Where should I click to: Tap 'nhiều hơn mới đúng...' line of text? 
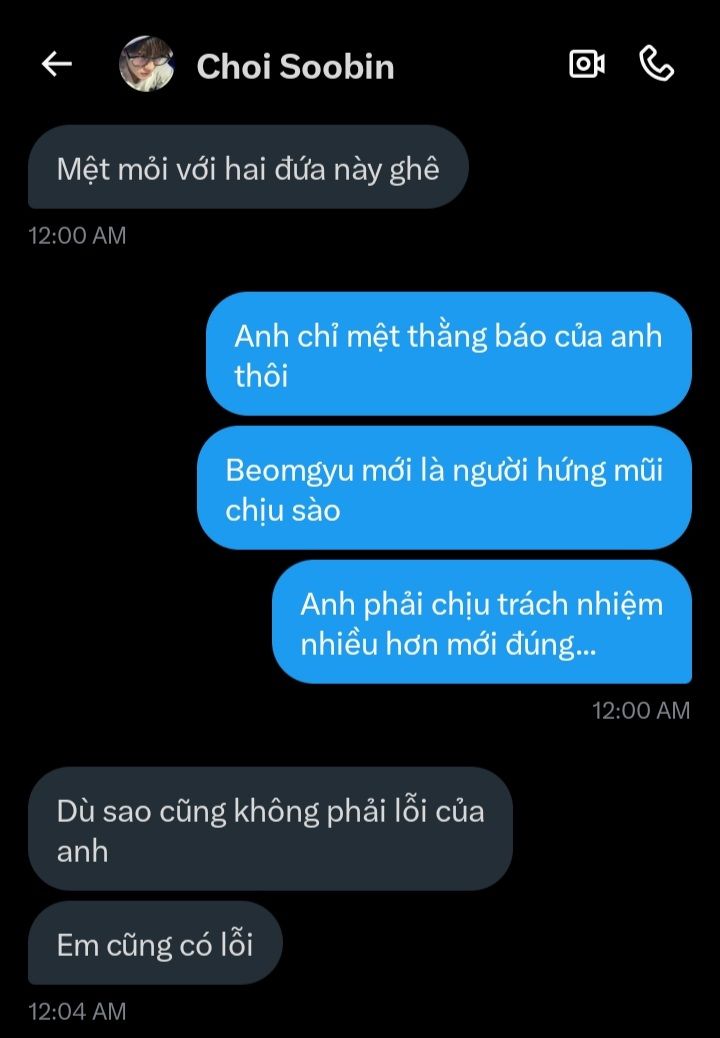(x=448, y=644)
